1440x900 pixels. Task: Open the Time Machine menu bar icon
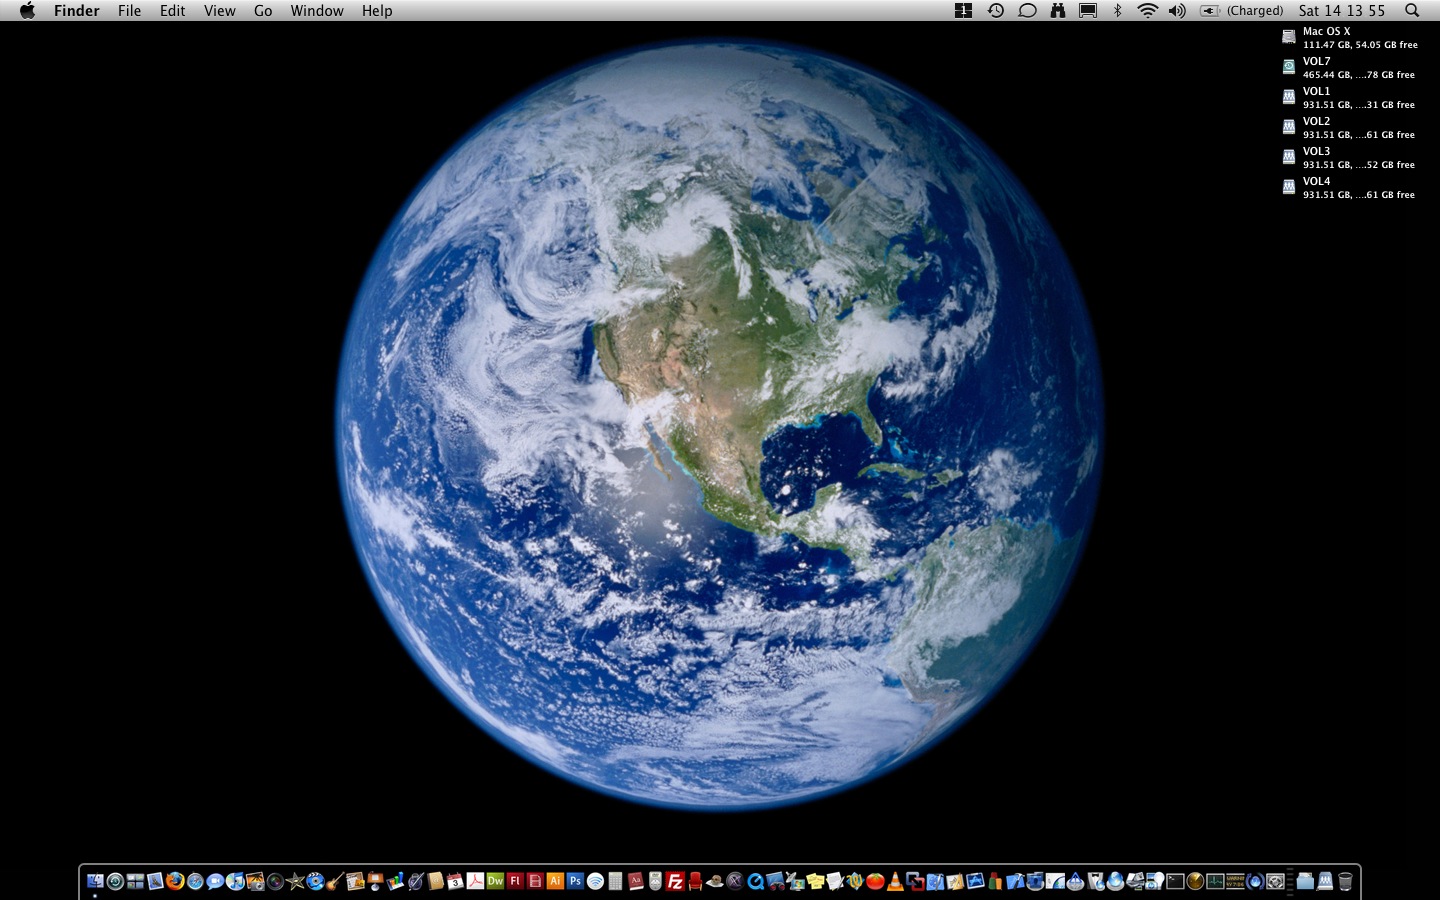[996, 11]
